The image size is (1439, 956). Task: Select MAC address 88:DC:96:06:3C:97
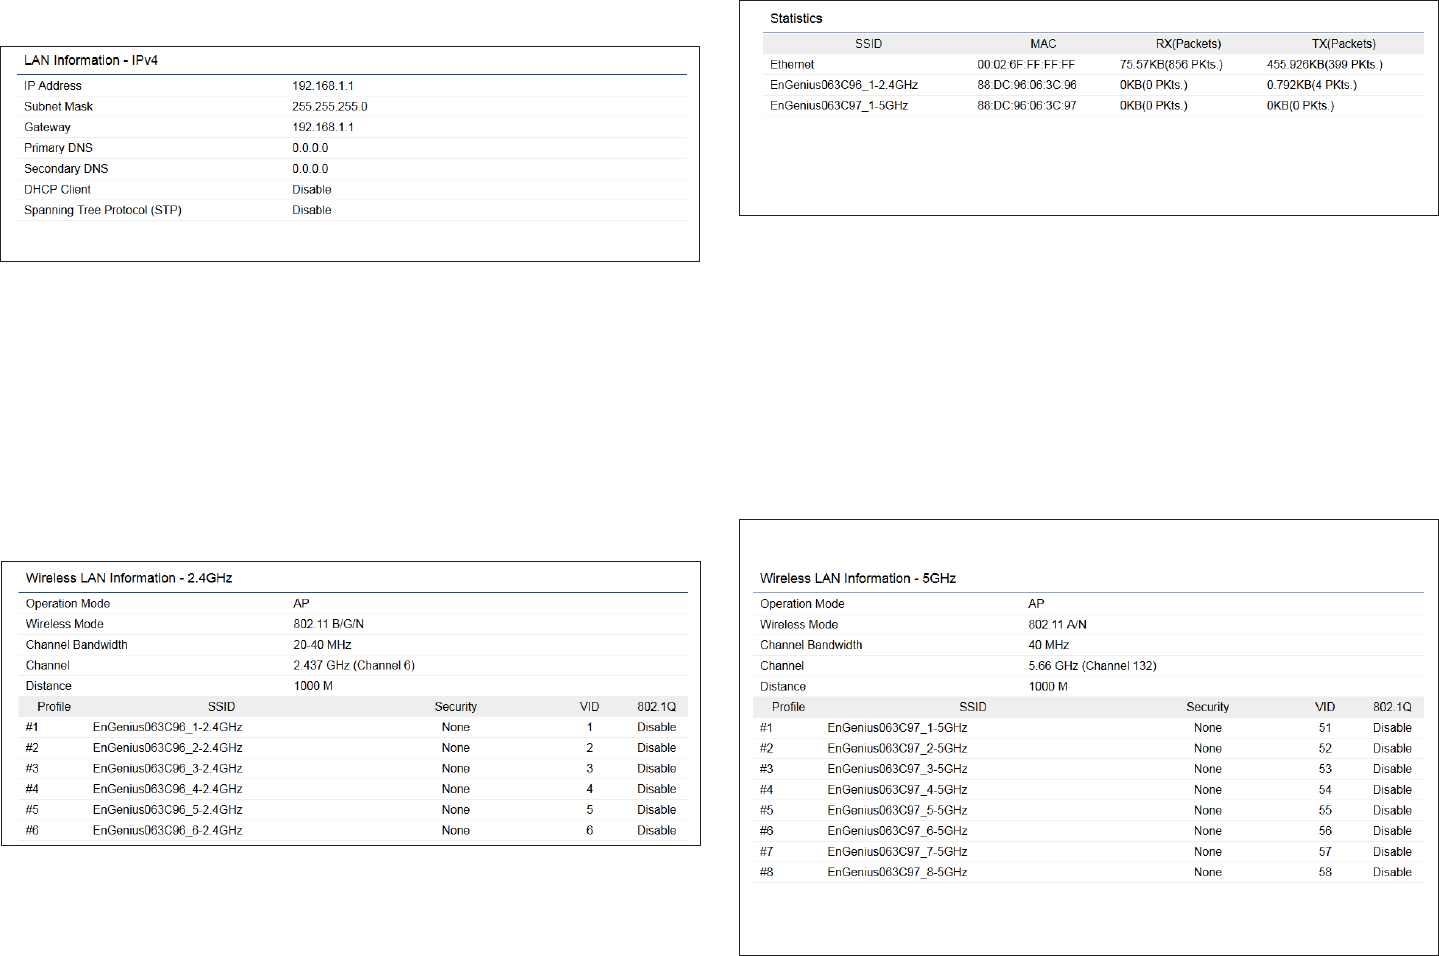[1027, 105]
